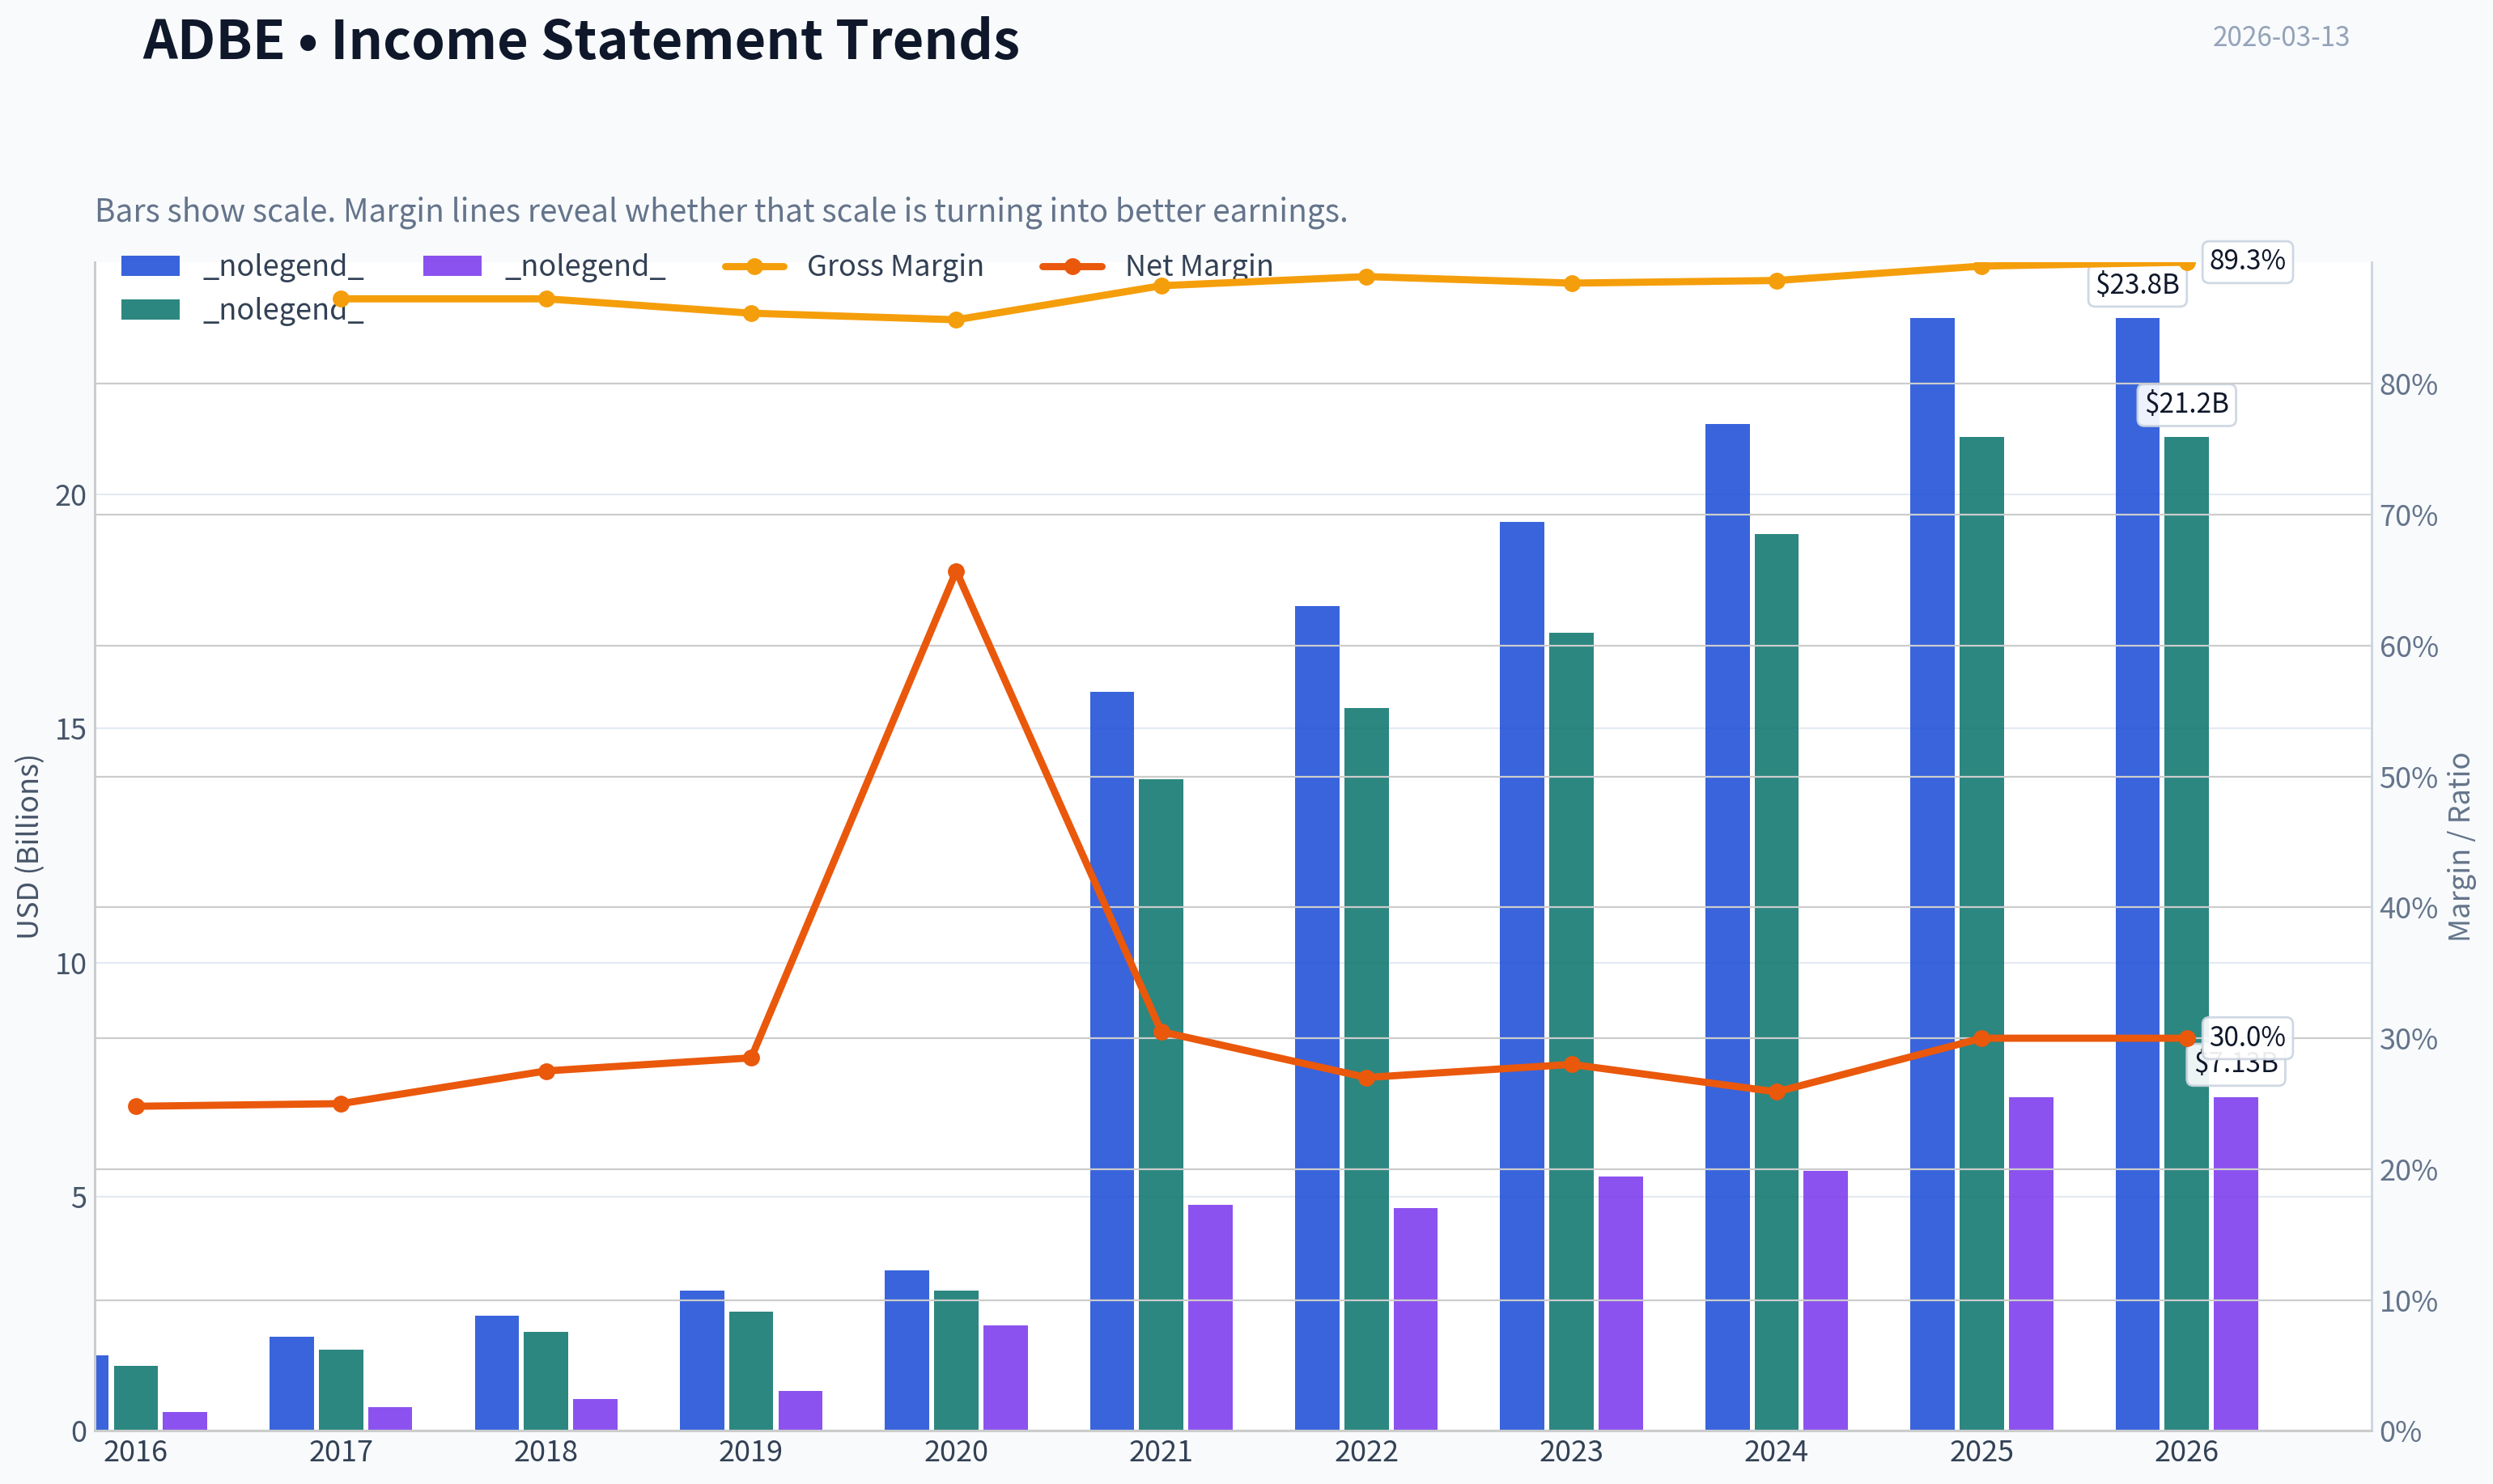Click the 89.3% gross margin annotation
This screenshot has width=2493, height=1484.
pos(2247,261)
